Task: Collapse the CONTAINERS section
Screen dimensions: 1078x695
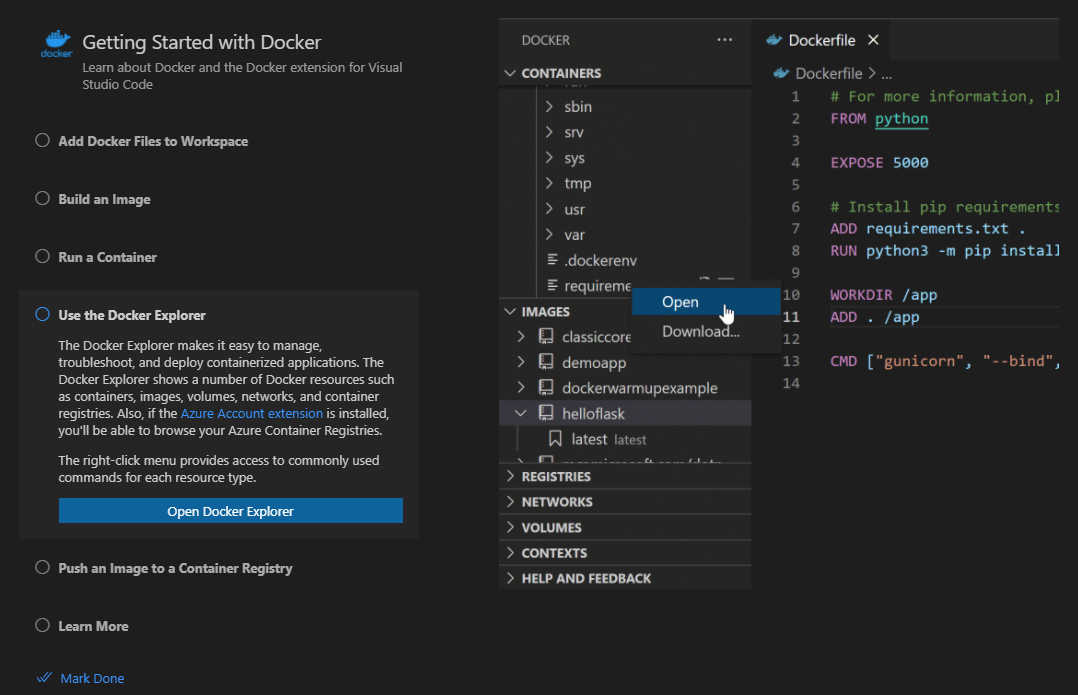Action: [509, 73]
